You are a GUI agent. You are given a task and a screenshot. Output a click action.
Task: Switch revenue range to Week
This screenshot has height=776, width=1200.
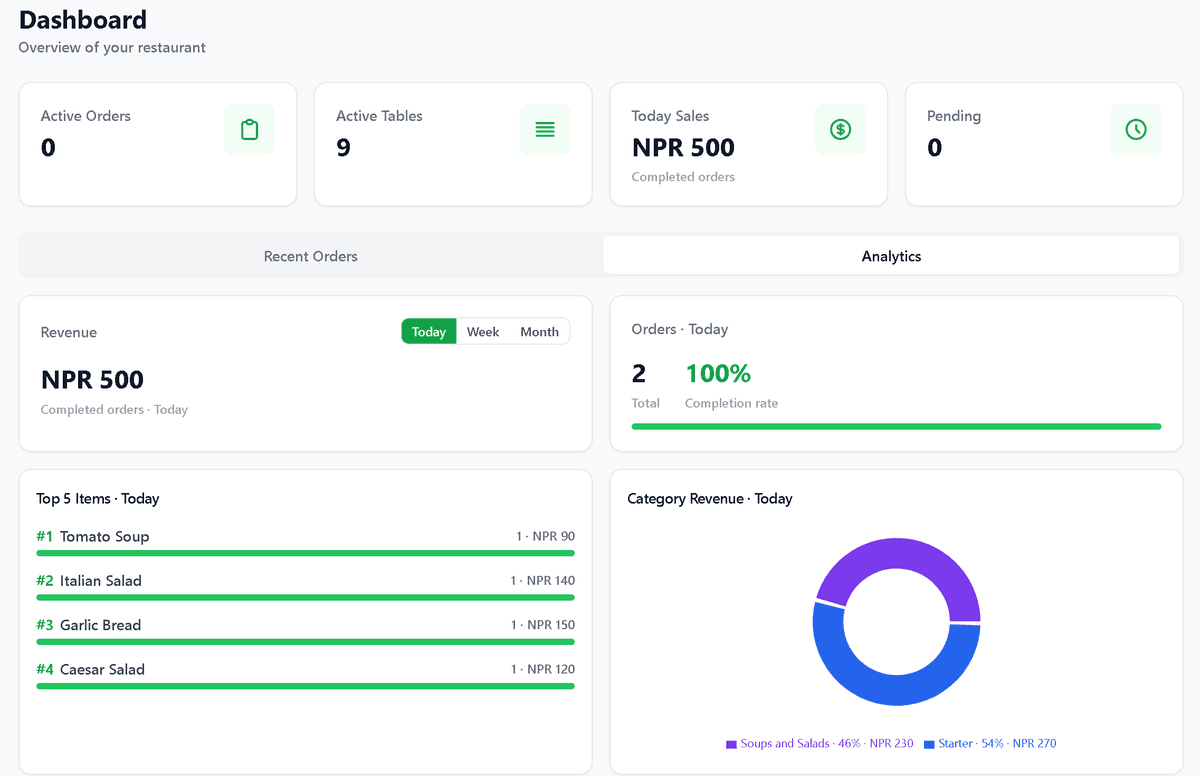pos(483,331)
